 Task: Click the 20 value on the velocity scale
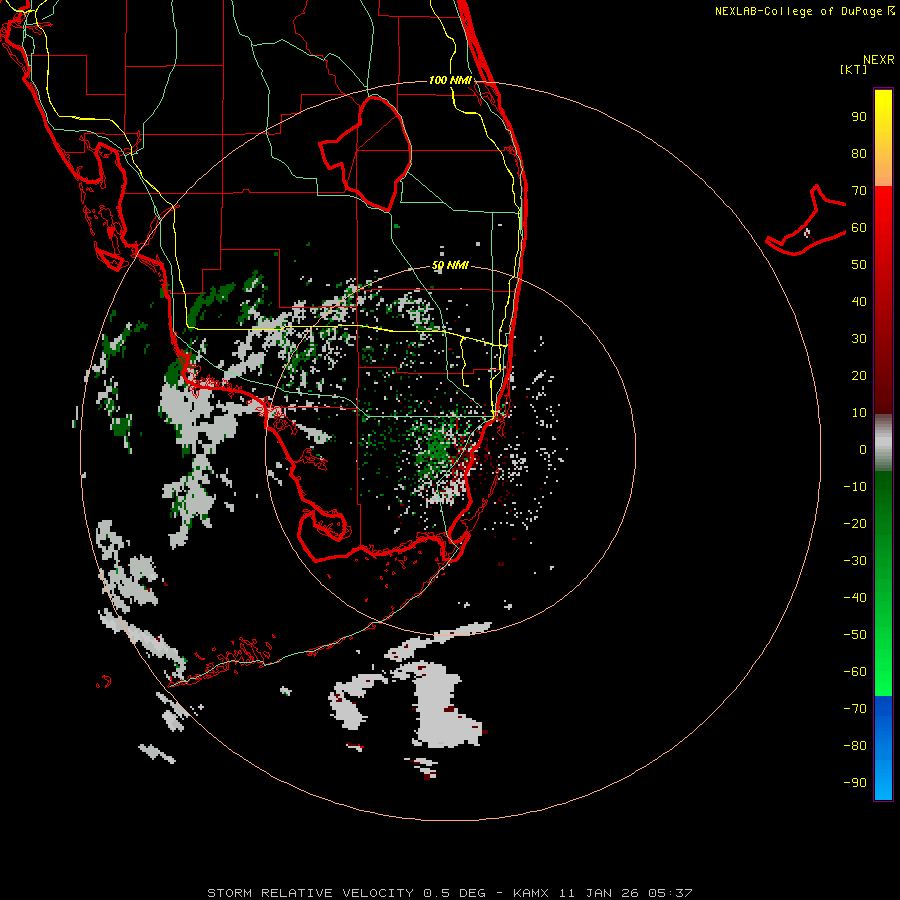pyautogui.click(x=859, y=376)
